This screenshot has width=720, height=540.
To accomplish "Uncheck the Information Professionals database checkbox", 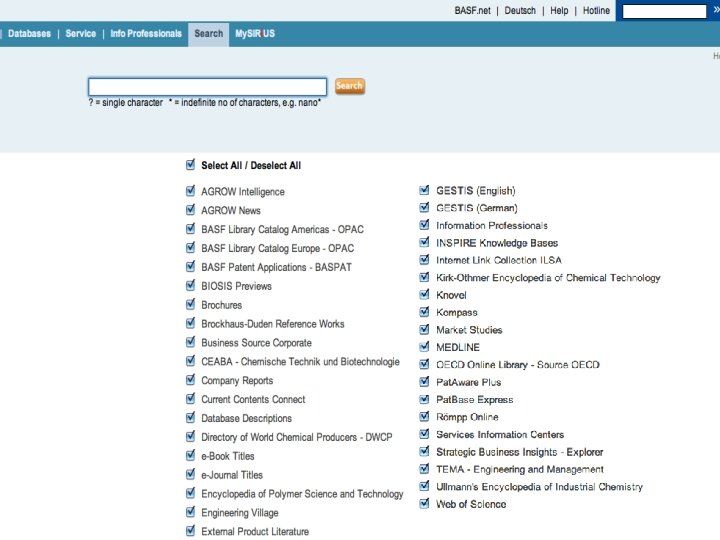I will click(x=425, y=225).
